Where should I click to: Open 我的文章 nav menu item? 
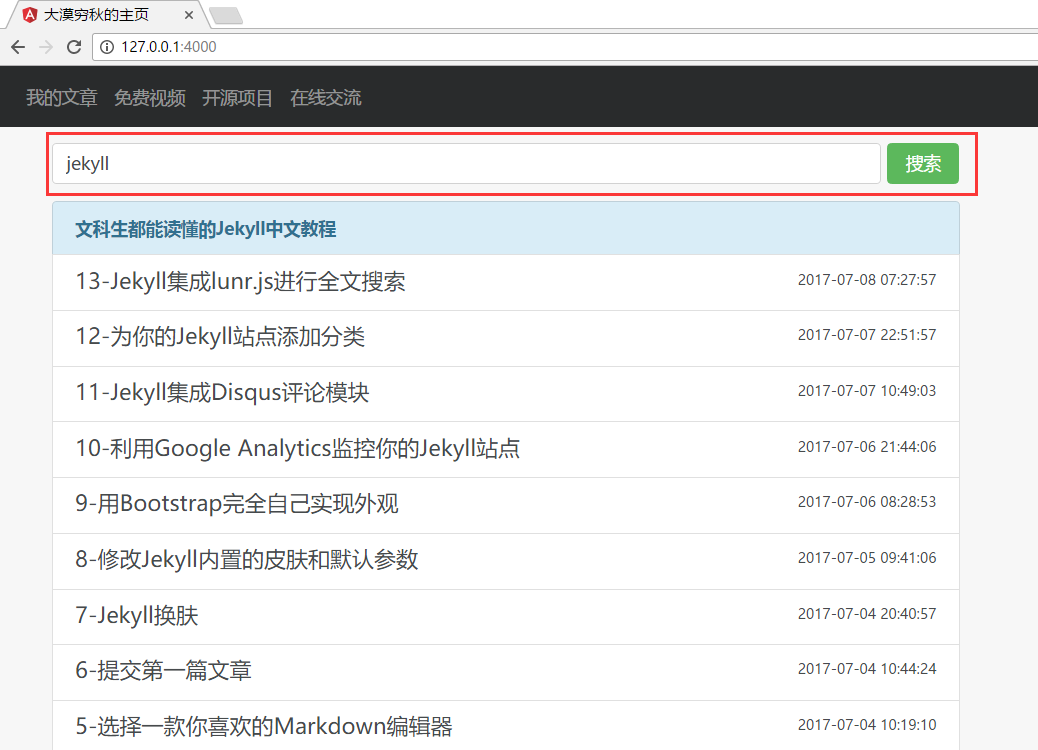click(x=62, y=98)
